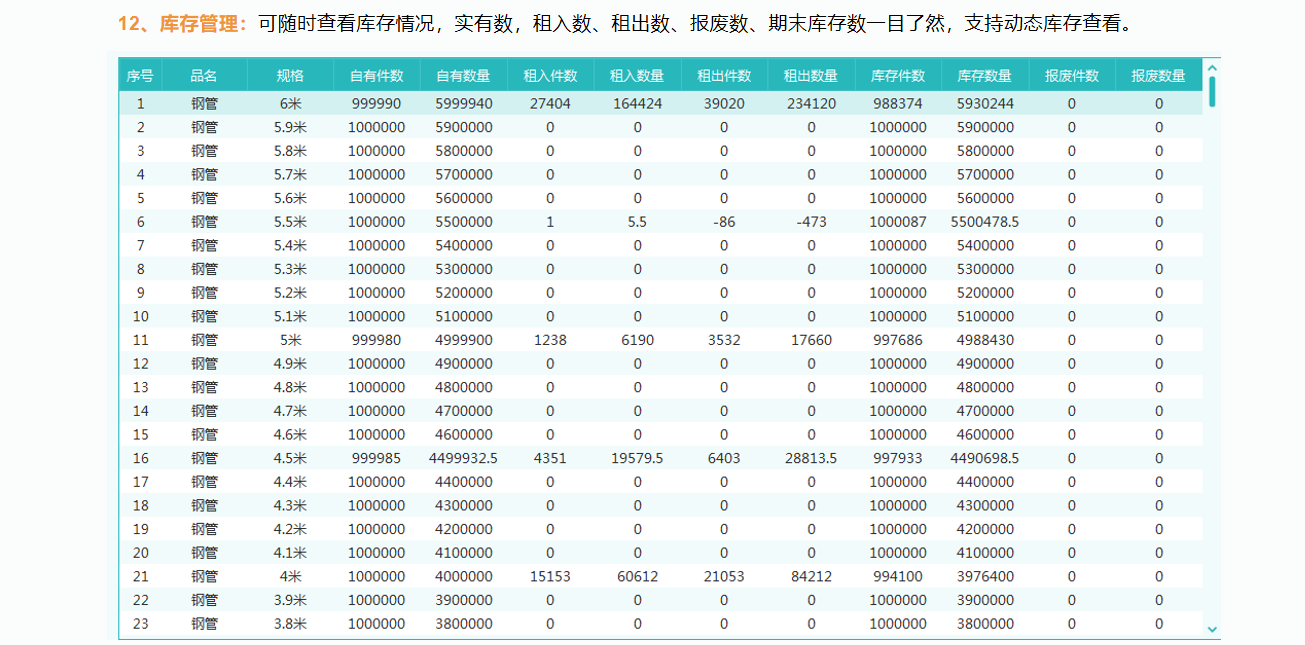Screen dimensions: 1305x645
Task: Click the 999980 cell
Action: pyautogui.click(x=377, y=340)
